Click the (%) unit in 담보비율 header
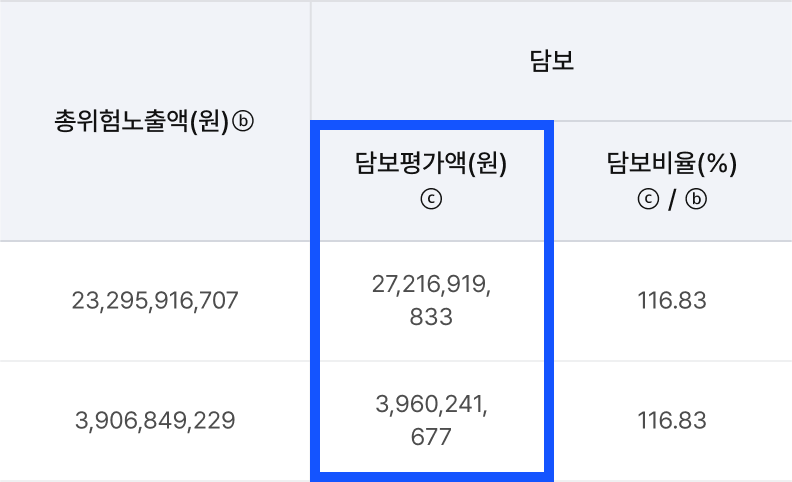Screen dimensions: 792x482 (x=718, y=163)
